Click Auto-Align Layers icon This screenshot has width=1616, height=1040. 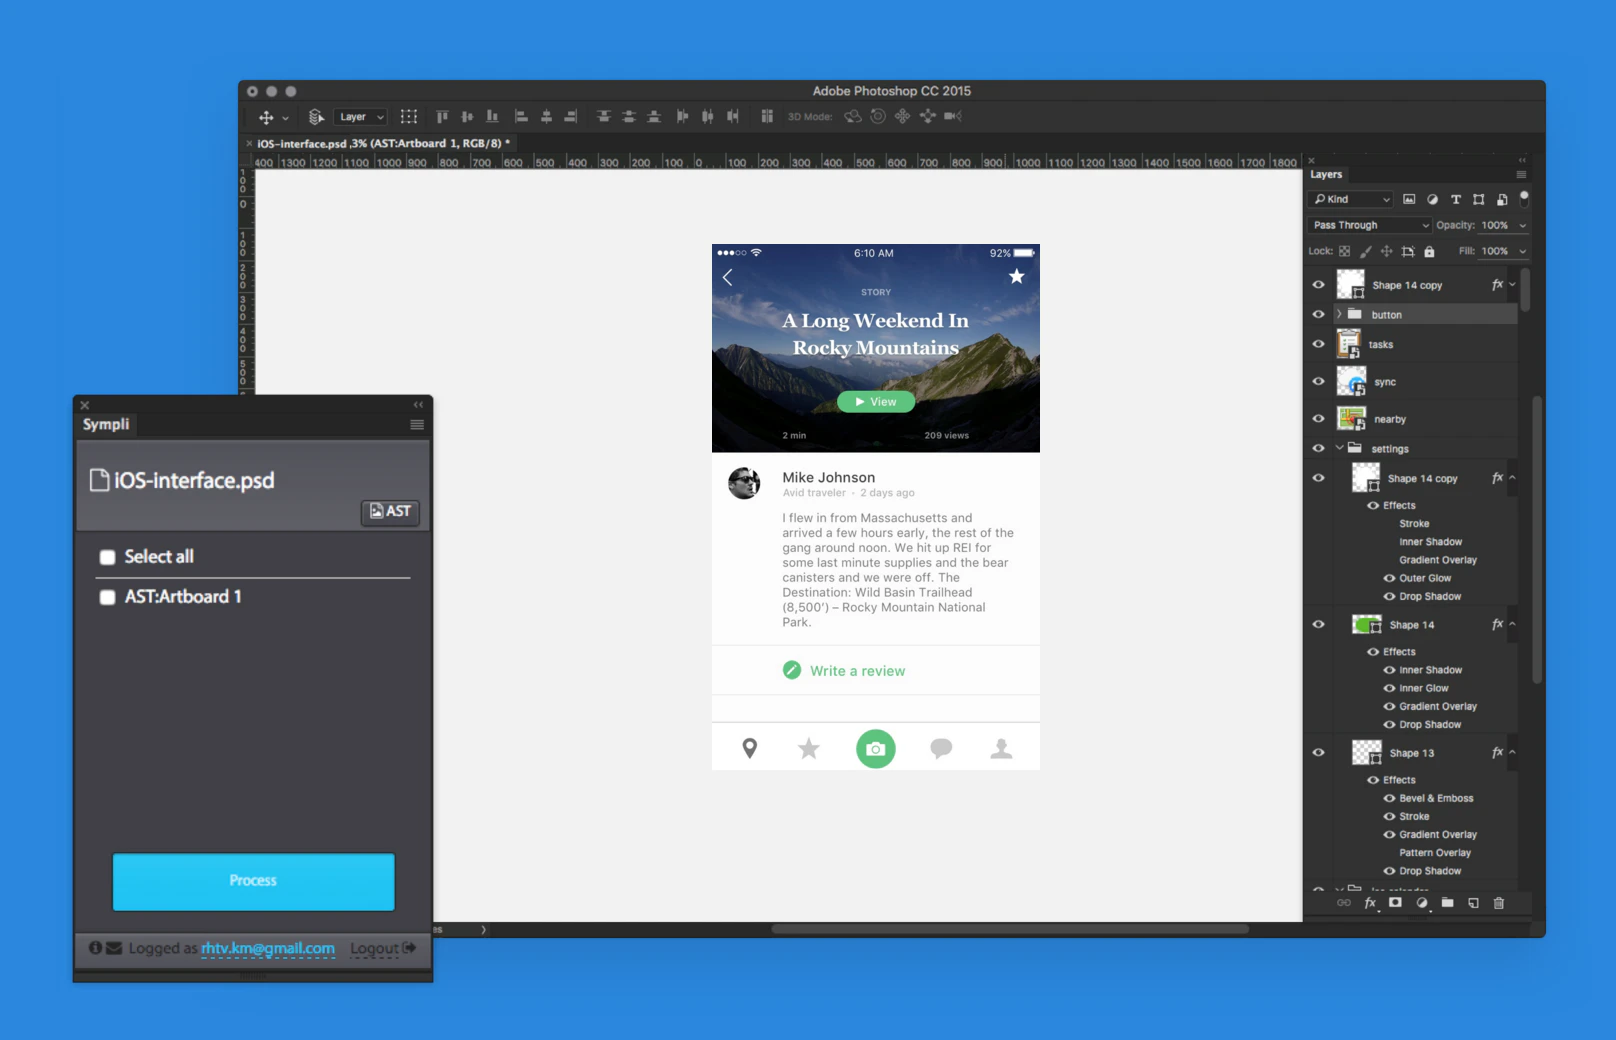coord(767,117)
